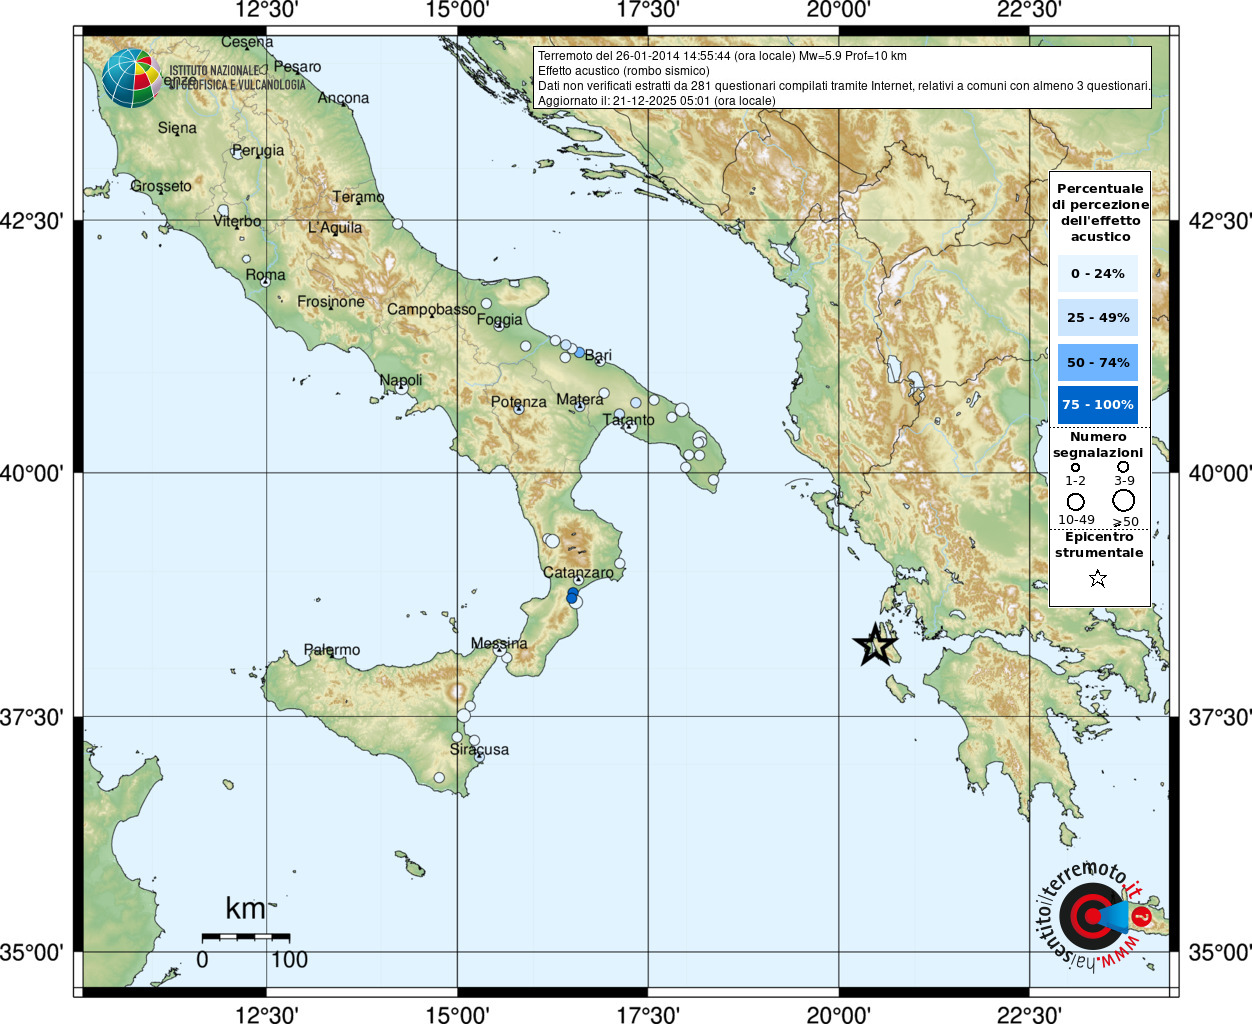Select the Napoli label on the map
This screenshot has width=1252, height=1024.
[x=401, y=380]
